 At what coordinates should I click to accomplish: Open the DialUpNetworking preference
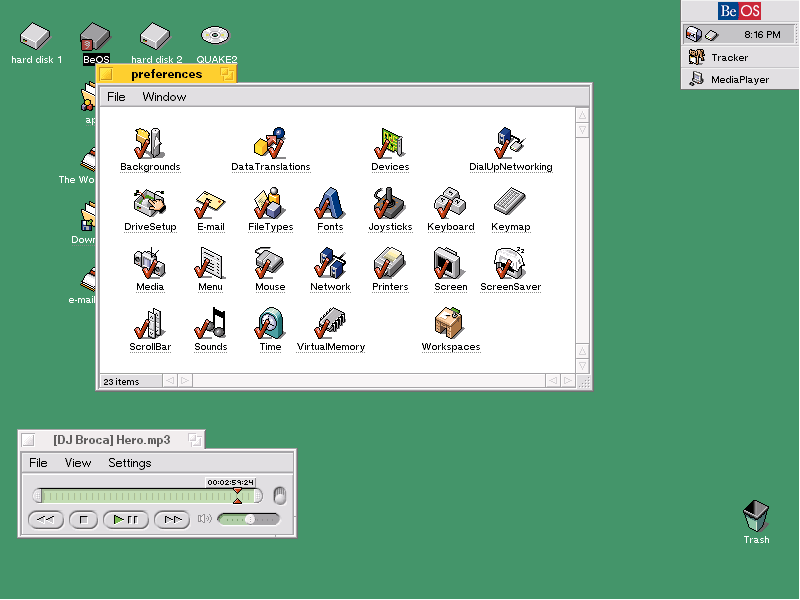[x=510, y=145]
